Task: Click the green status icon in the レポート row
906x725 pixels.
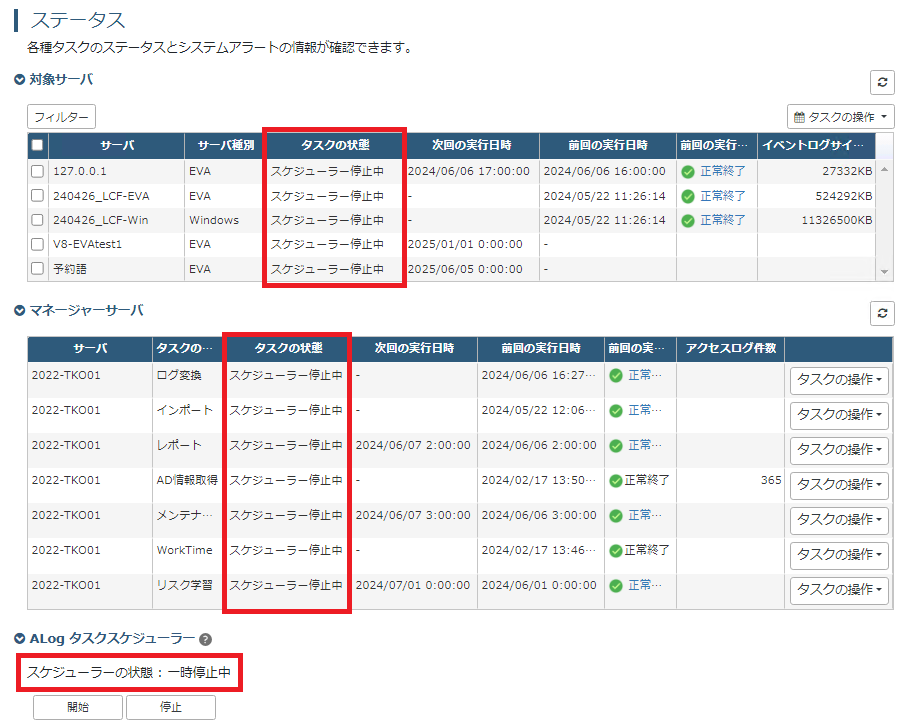Action: (616, 446)
